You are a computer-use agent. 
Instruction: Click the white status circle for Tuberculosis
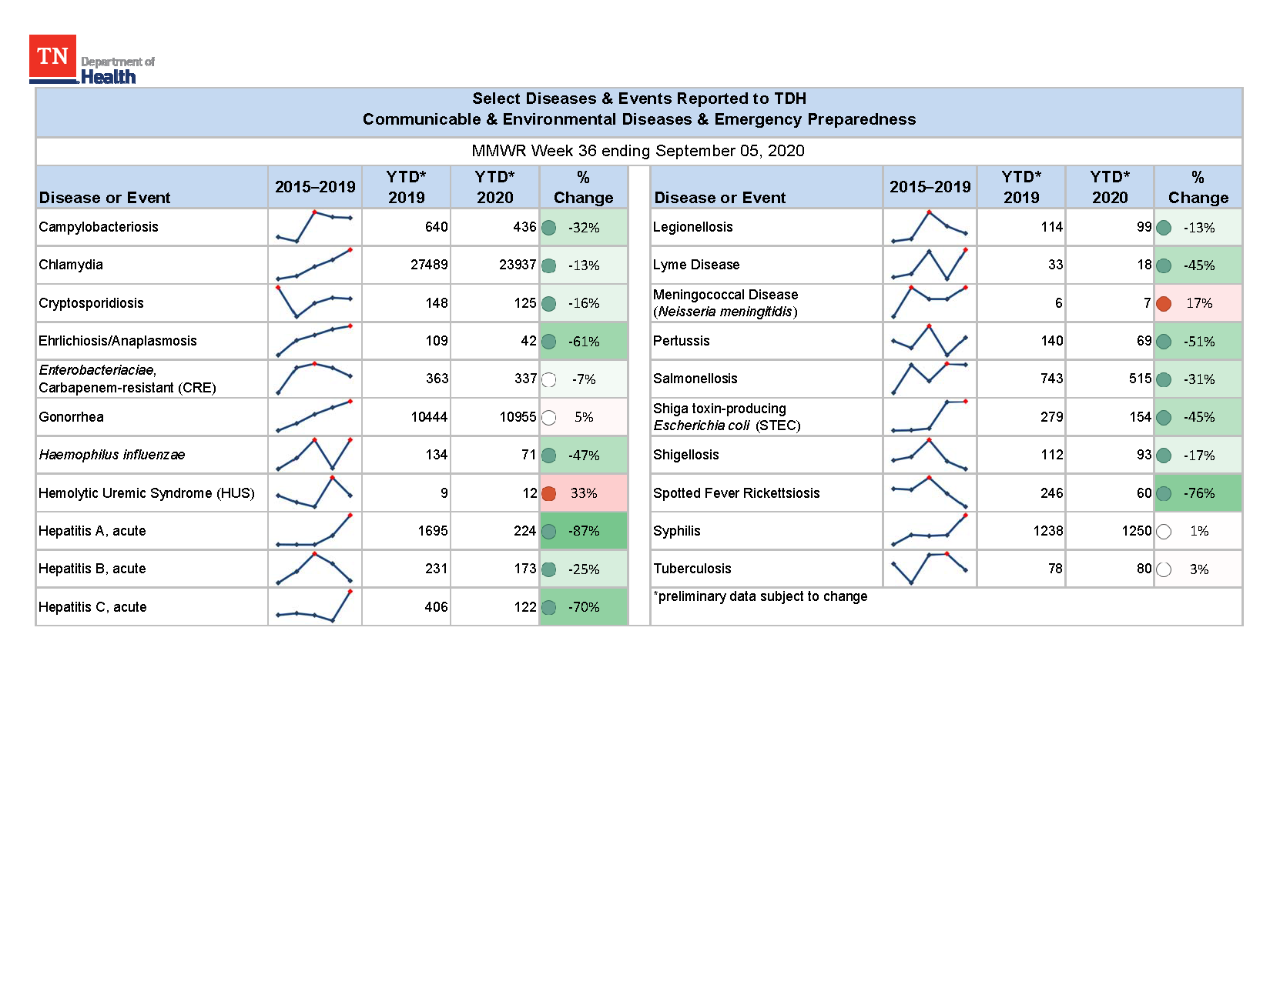(1164, 570)
